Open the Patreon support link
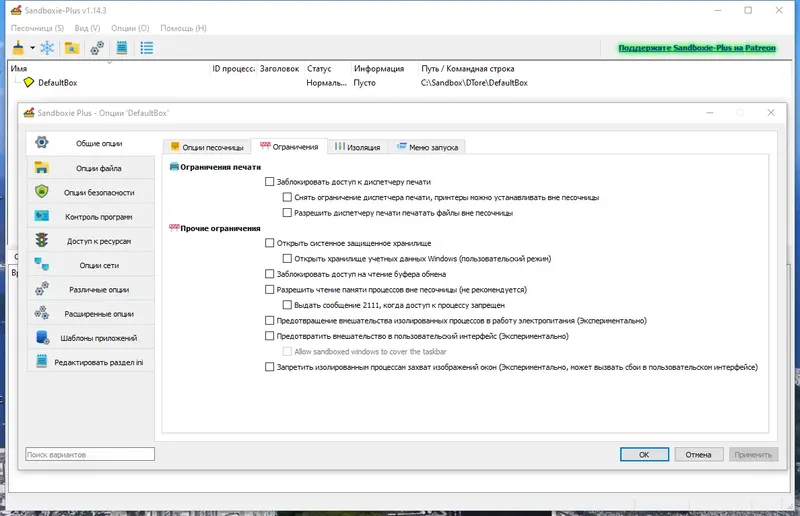 (x=697, y=47)
